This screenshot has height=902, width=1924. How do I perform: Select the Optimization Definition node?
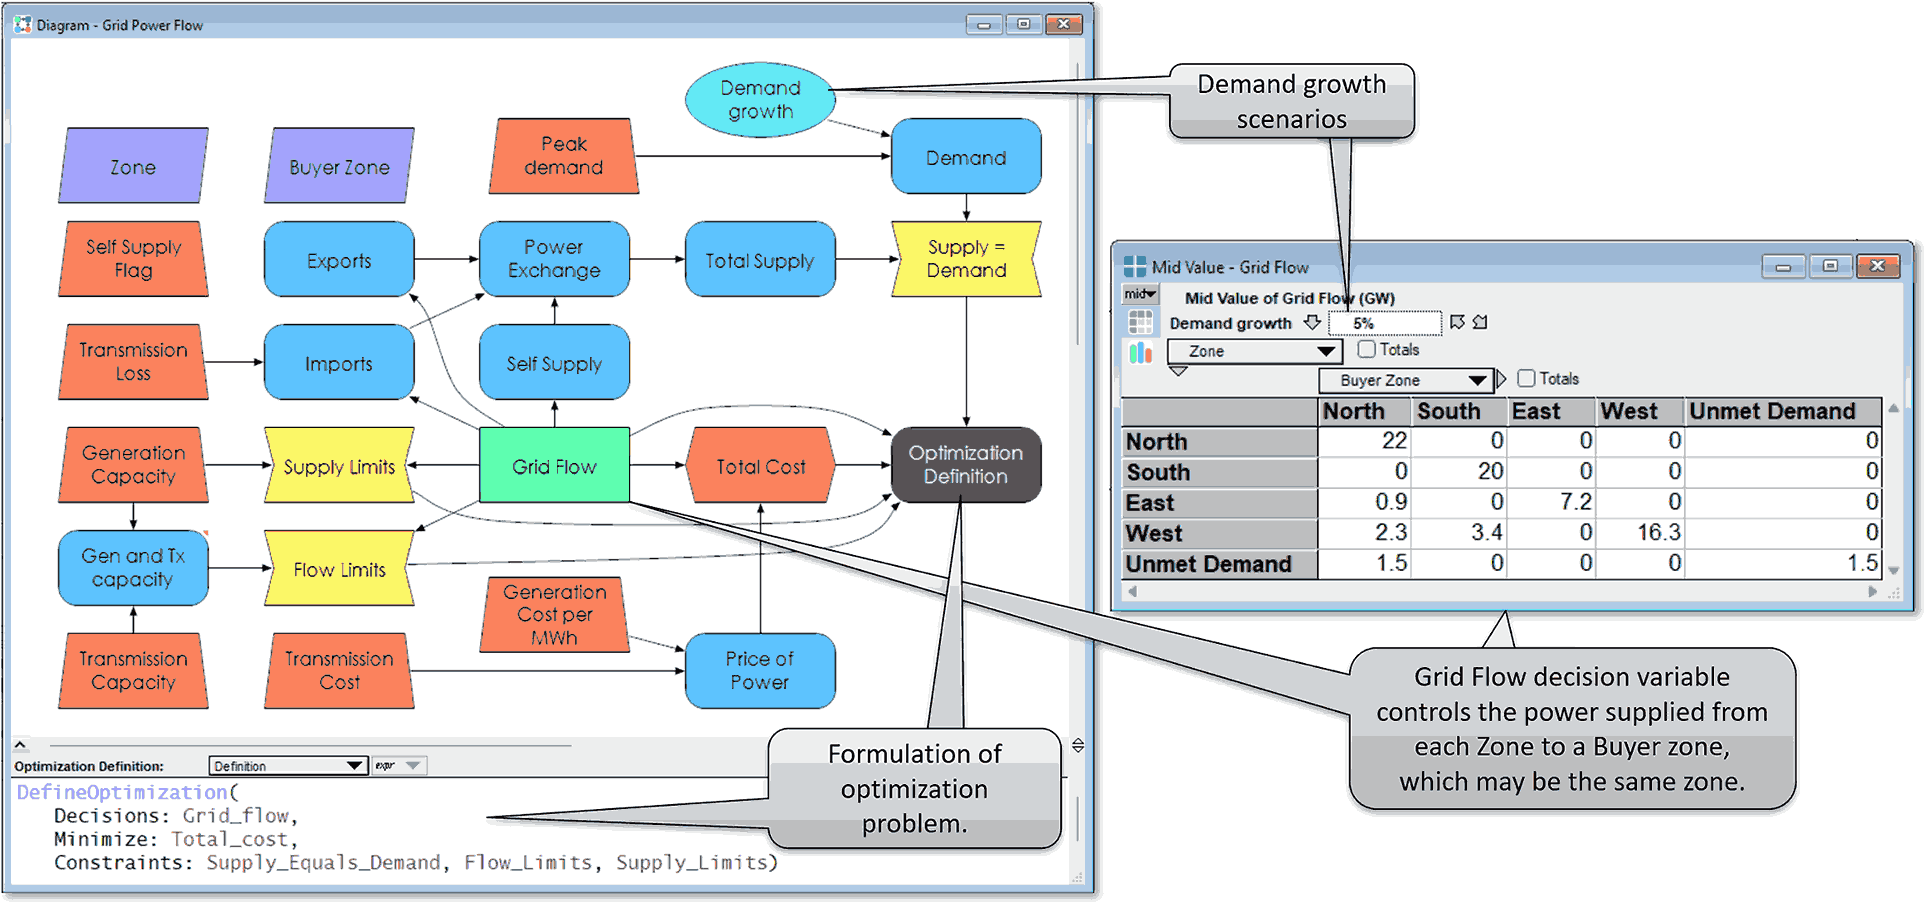(x=965, y=465)
